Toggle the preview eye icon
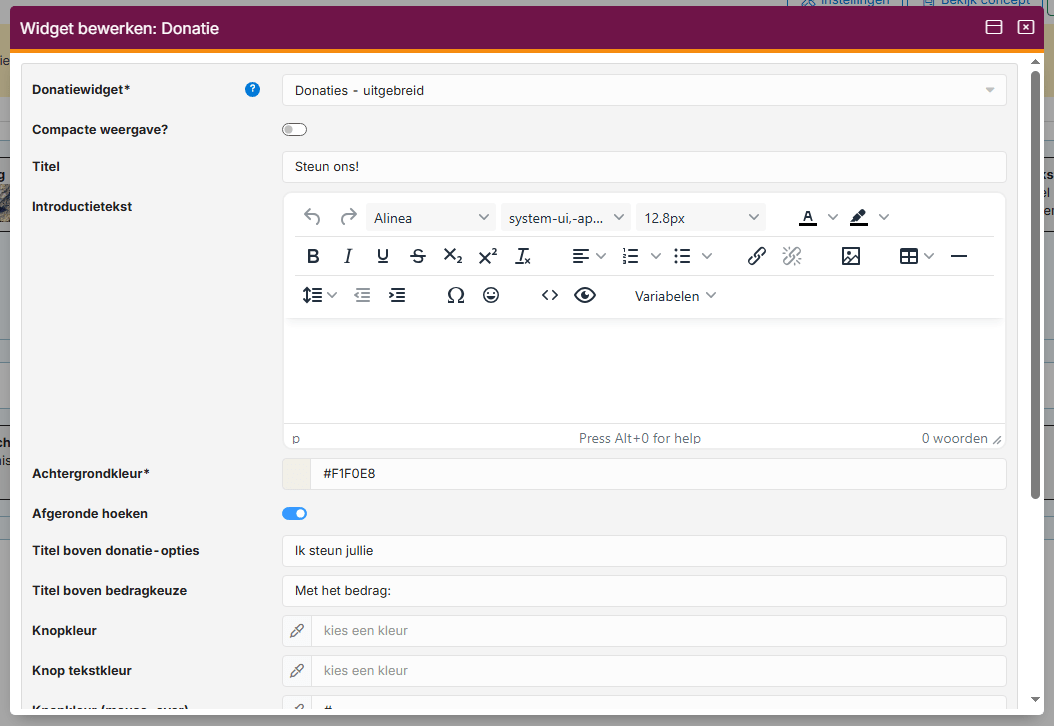 [585, 295]
